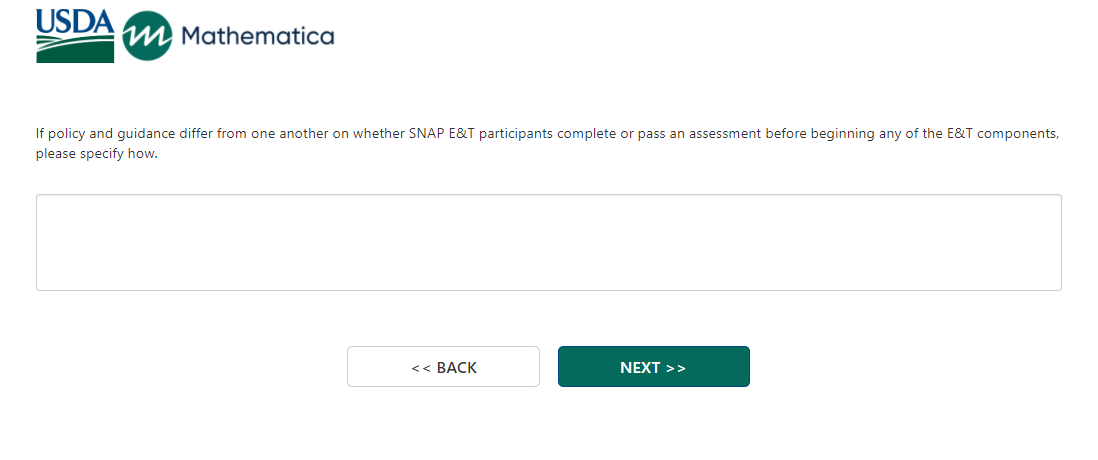Click the Mathematica wordmark text
This screenshot has width=1098, height=460.
(258, 37)
